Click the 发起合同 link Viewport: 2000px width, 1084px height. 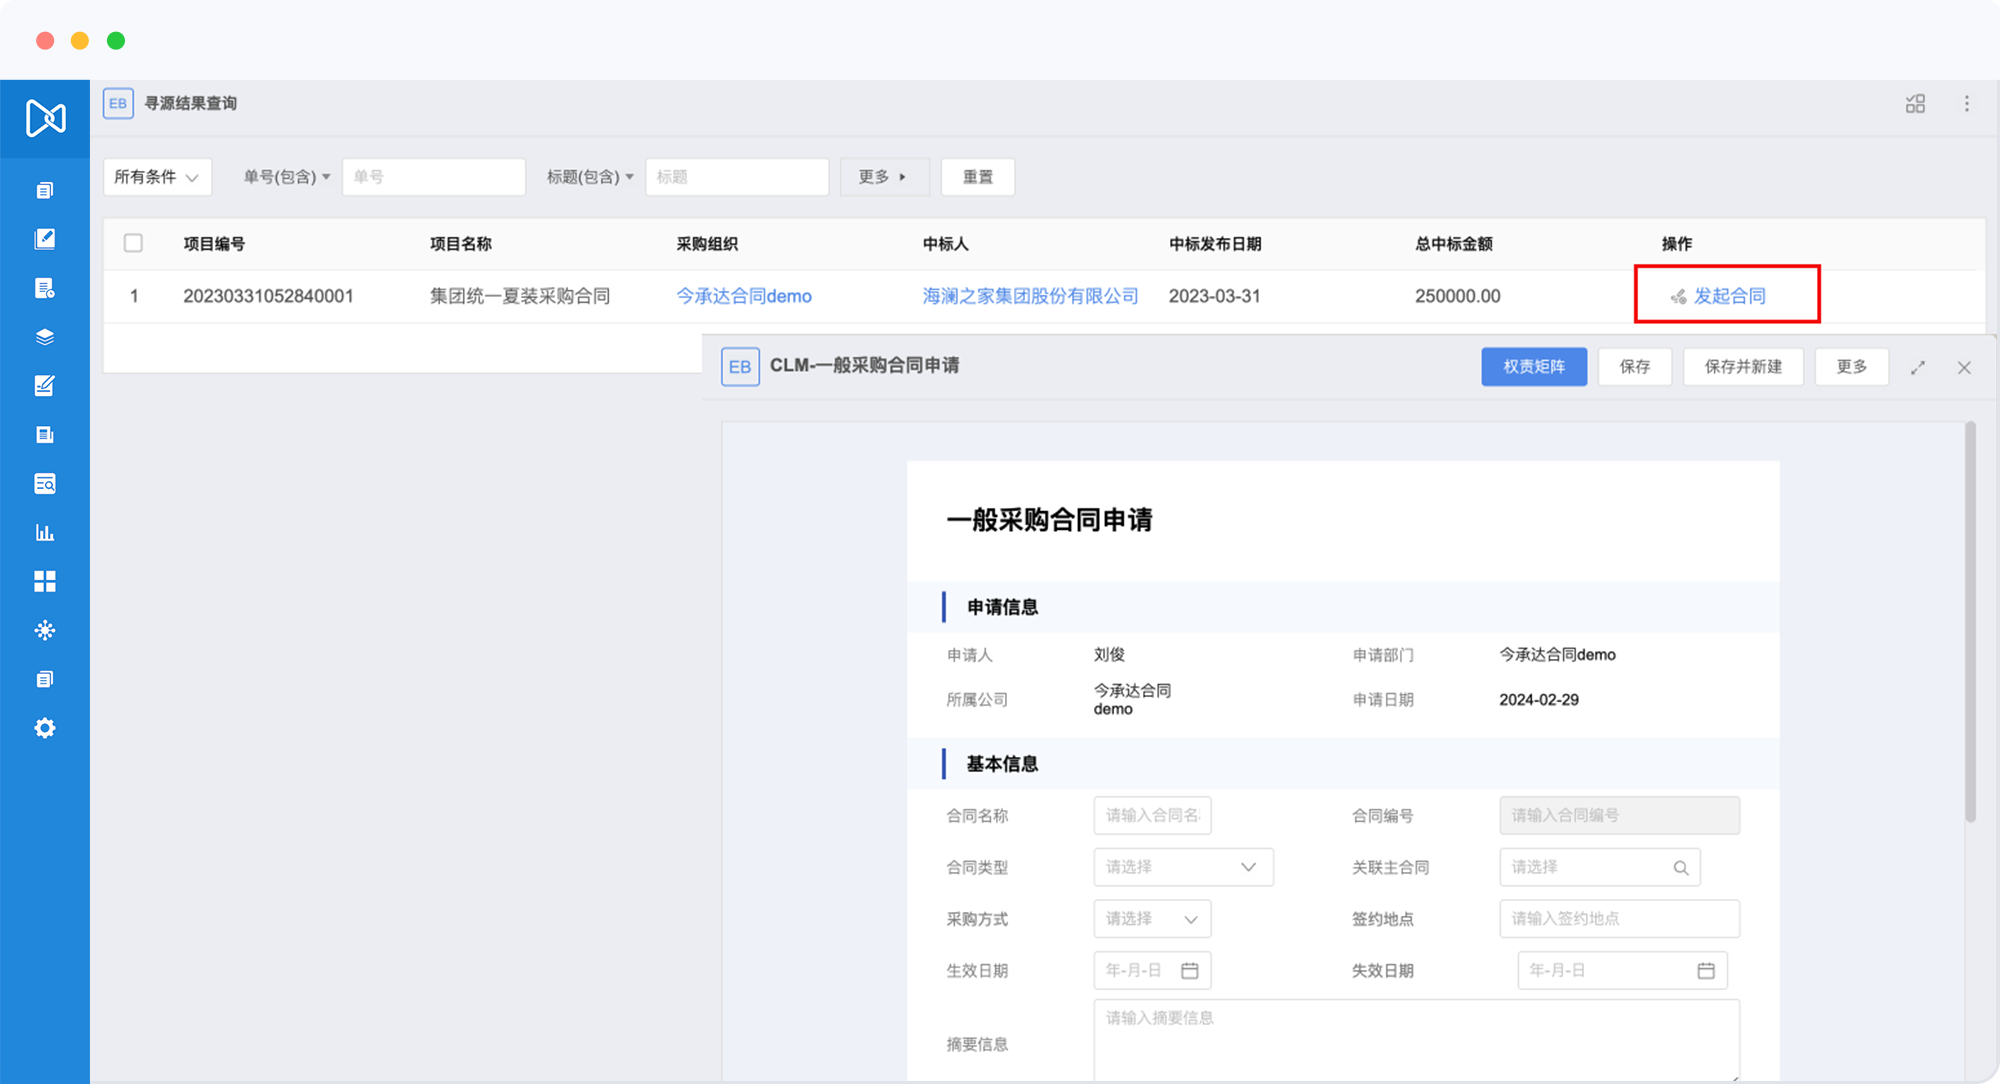point(1728,296)
